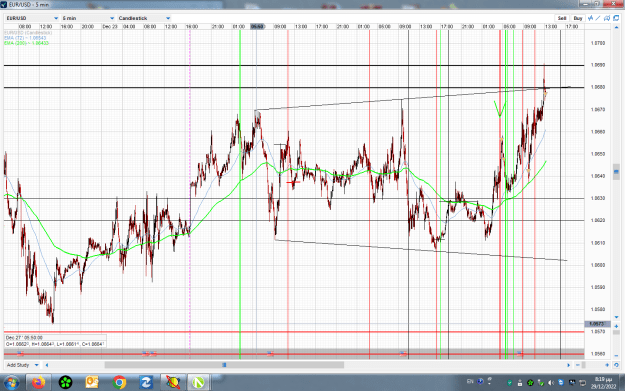Click the price axis scrollbar thumb
625x391 pixels.
tap(616, 172)
